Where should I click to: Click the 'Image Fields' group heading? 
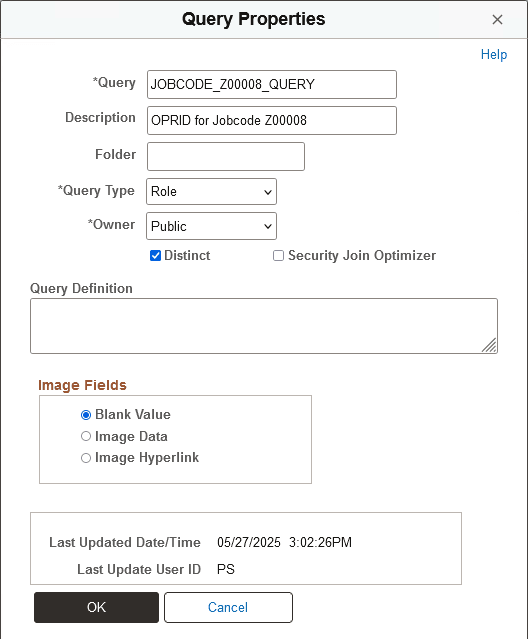point(82,385)
